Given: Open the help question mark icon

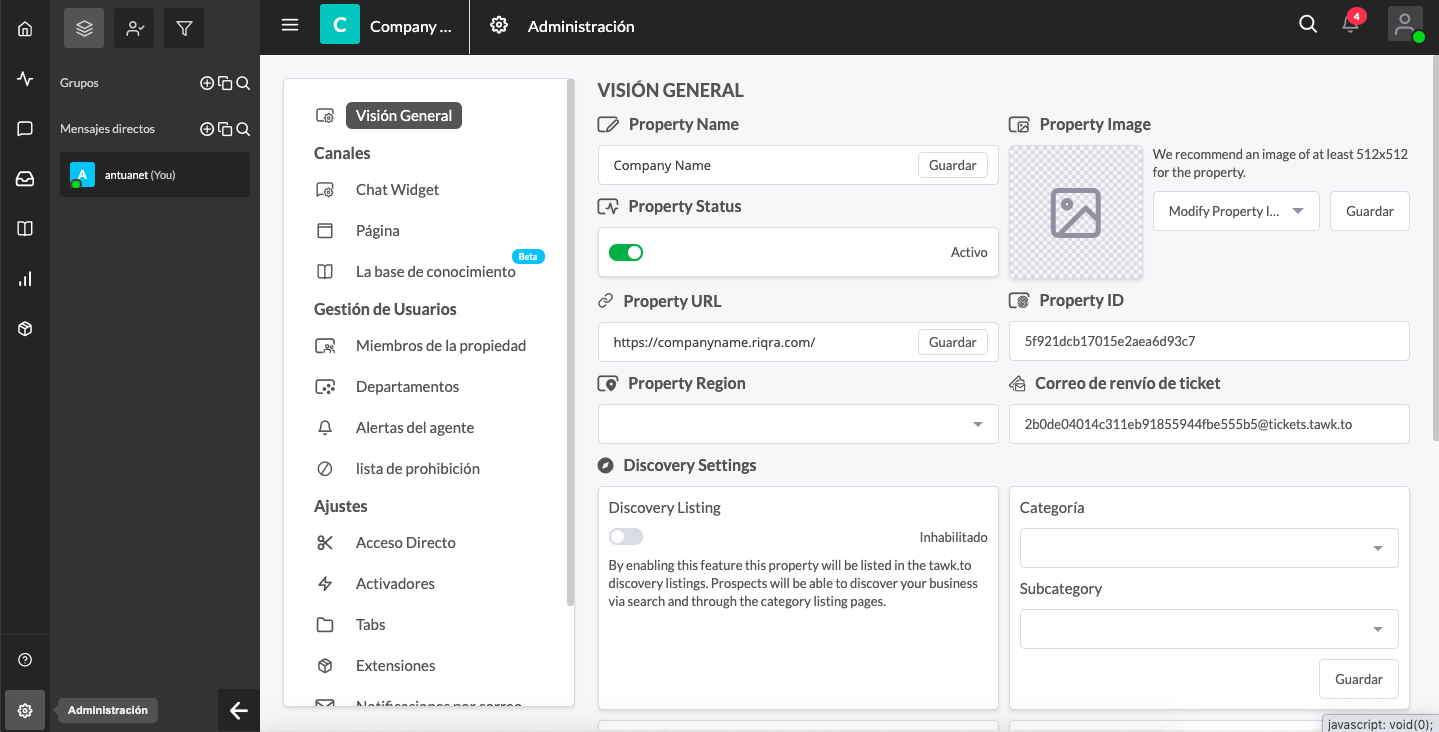Looking at the screenshot, I should [x=25, y=660].
